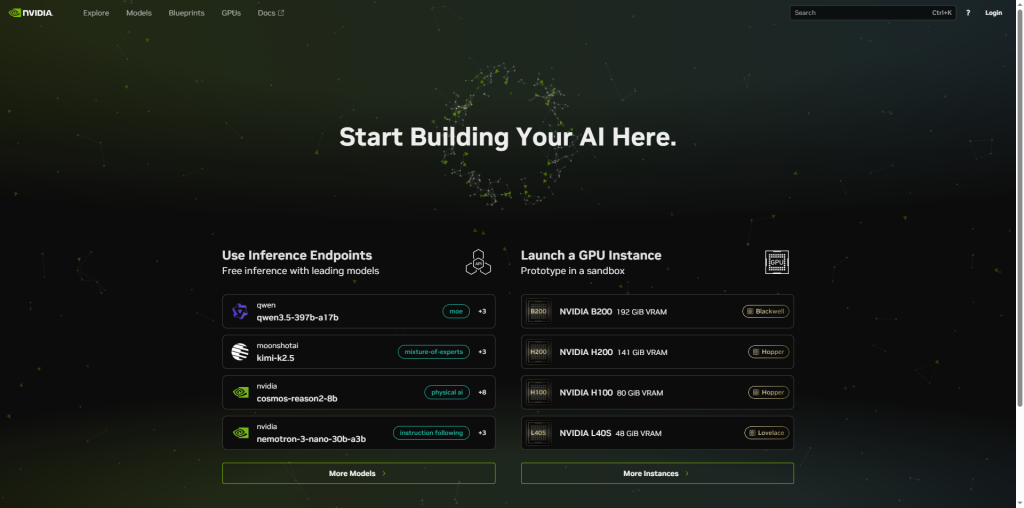Focus the Search input field

coord(858,13)
